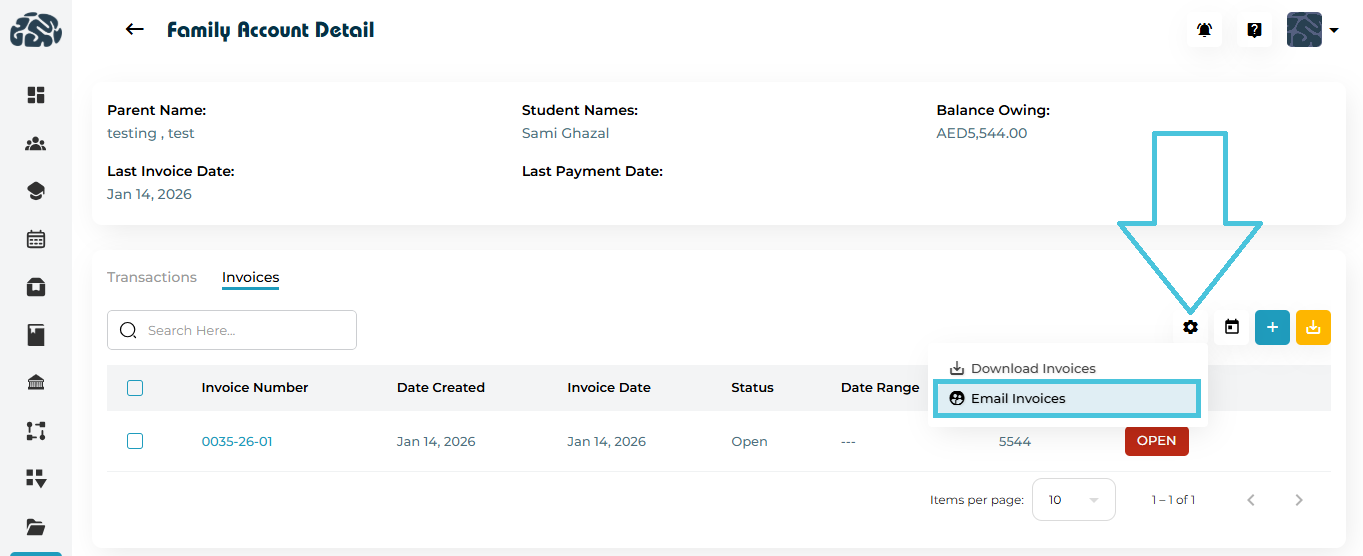Open the dashboard icon in sidebar

point(36,95)
